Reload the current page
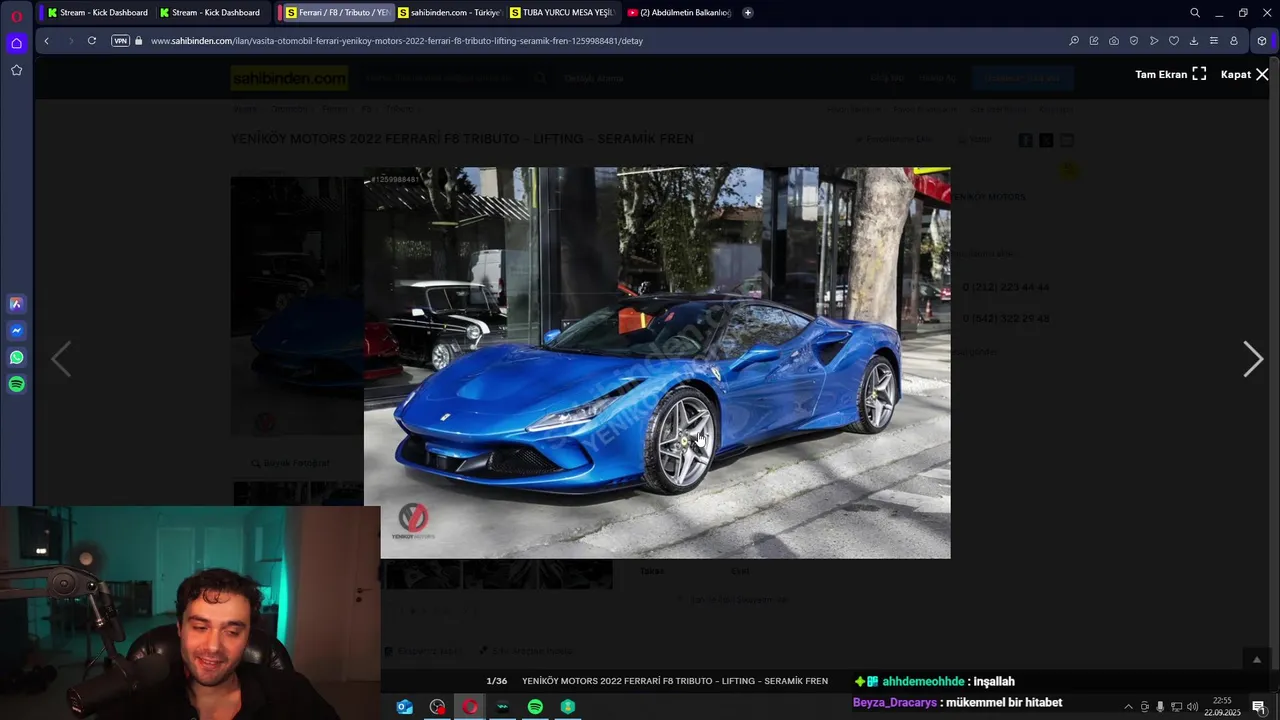Image resolution: width=1280 pixels, height=720 pixels. [92, 41]
